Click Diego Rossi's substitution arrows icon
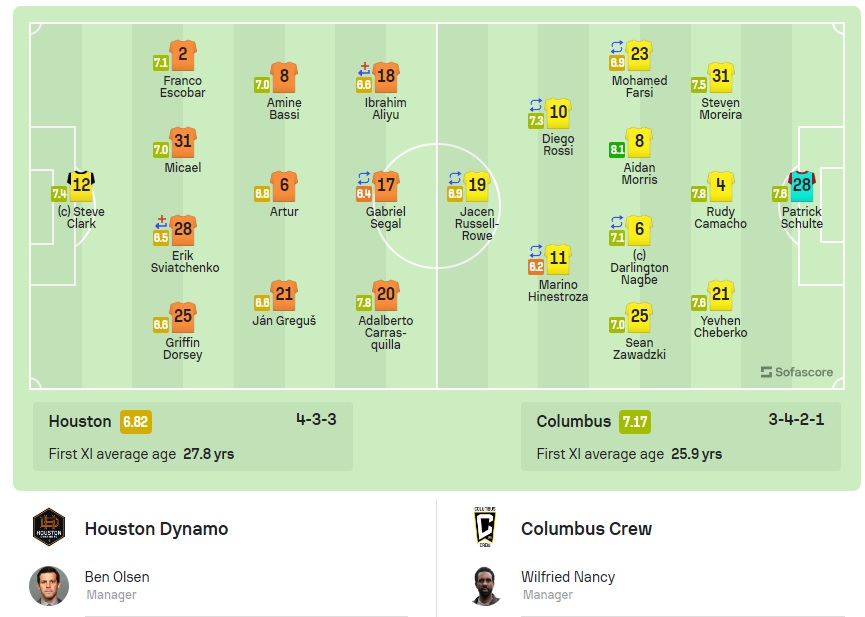This screenshot has width=865, height=617. click(x=536, y=104)
